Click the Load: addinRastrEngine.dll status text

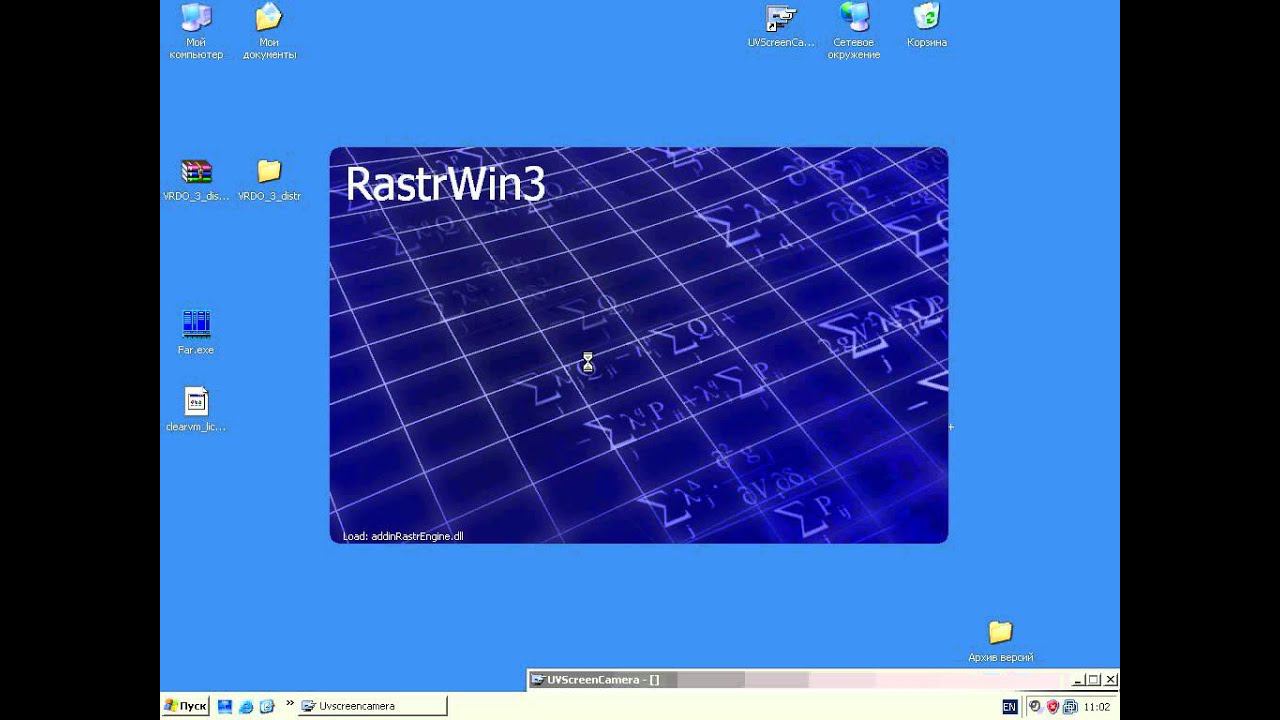(403, 536)
